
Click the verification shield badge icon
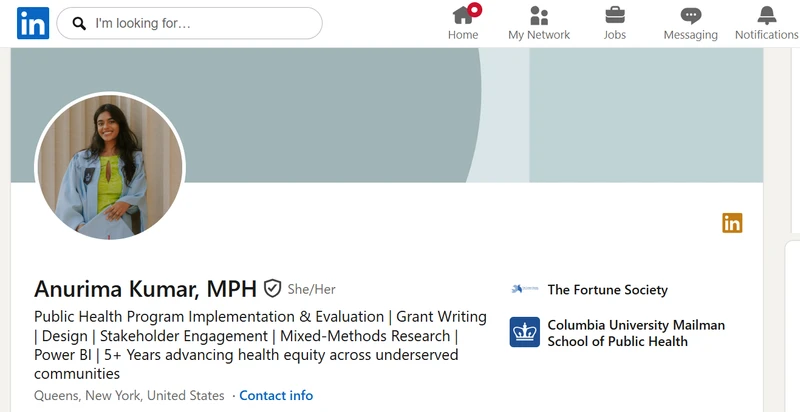tap(272, 289)
